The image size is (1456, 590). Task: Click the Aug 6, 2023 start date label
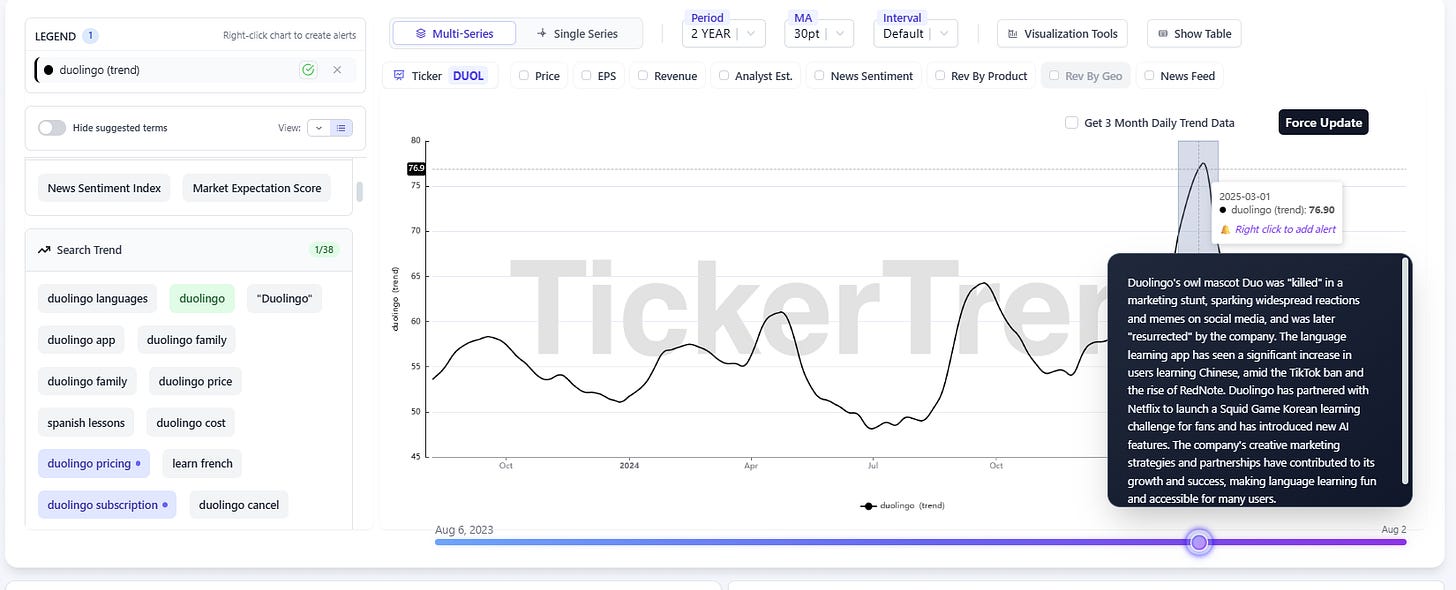[464, 529]
